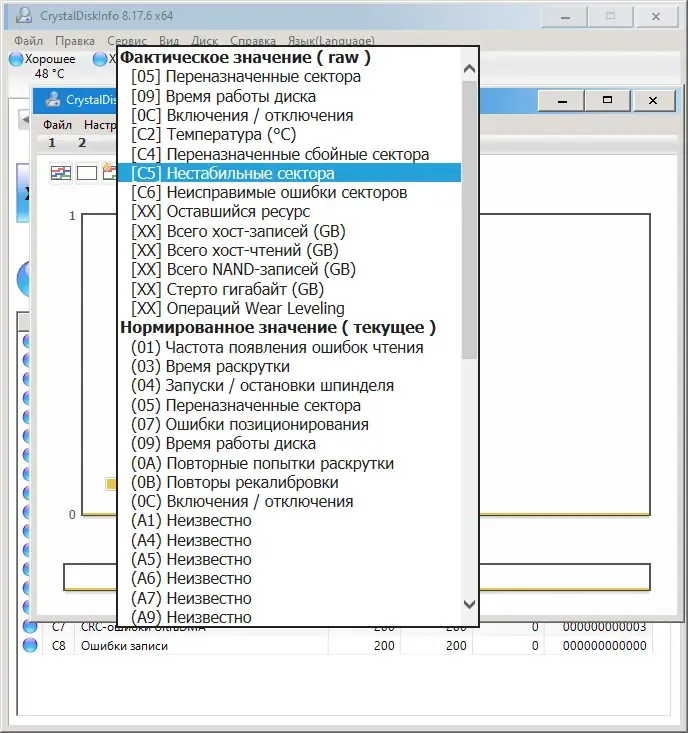Select [0C] Включения / отключения raw item
This screenshot has height=733, width=688.
pos(289,115)
